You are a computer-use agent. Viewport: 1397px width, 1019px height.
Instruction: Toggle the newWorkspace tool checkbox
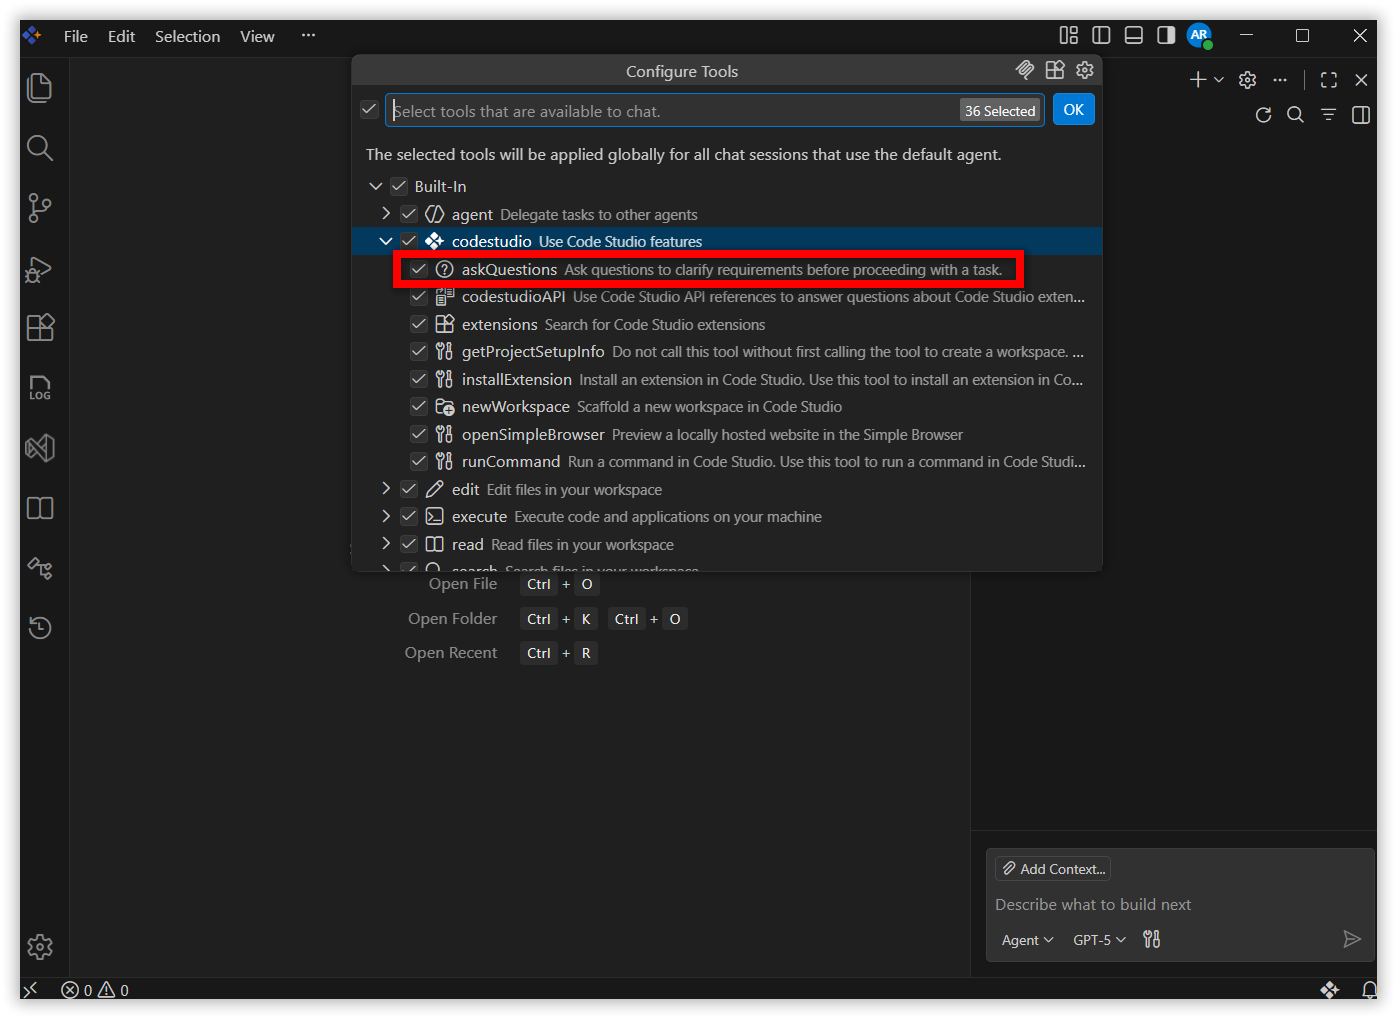point(419,407)
